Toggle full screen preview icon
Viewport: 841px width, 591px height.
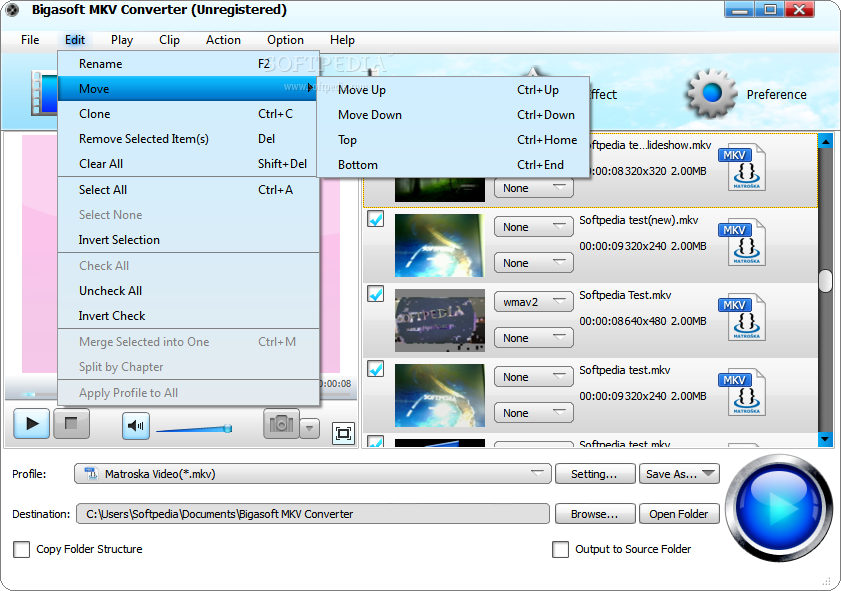coord(343,433)
